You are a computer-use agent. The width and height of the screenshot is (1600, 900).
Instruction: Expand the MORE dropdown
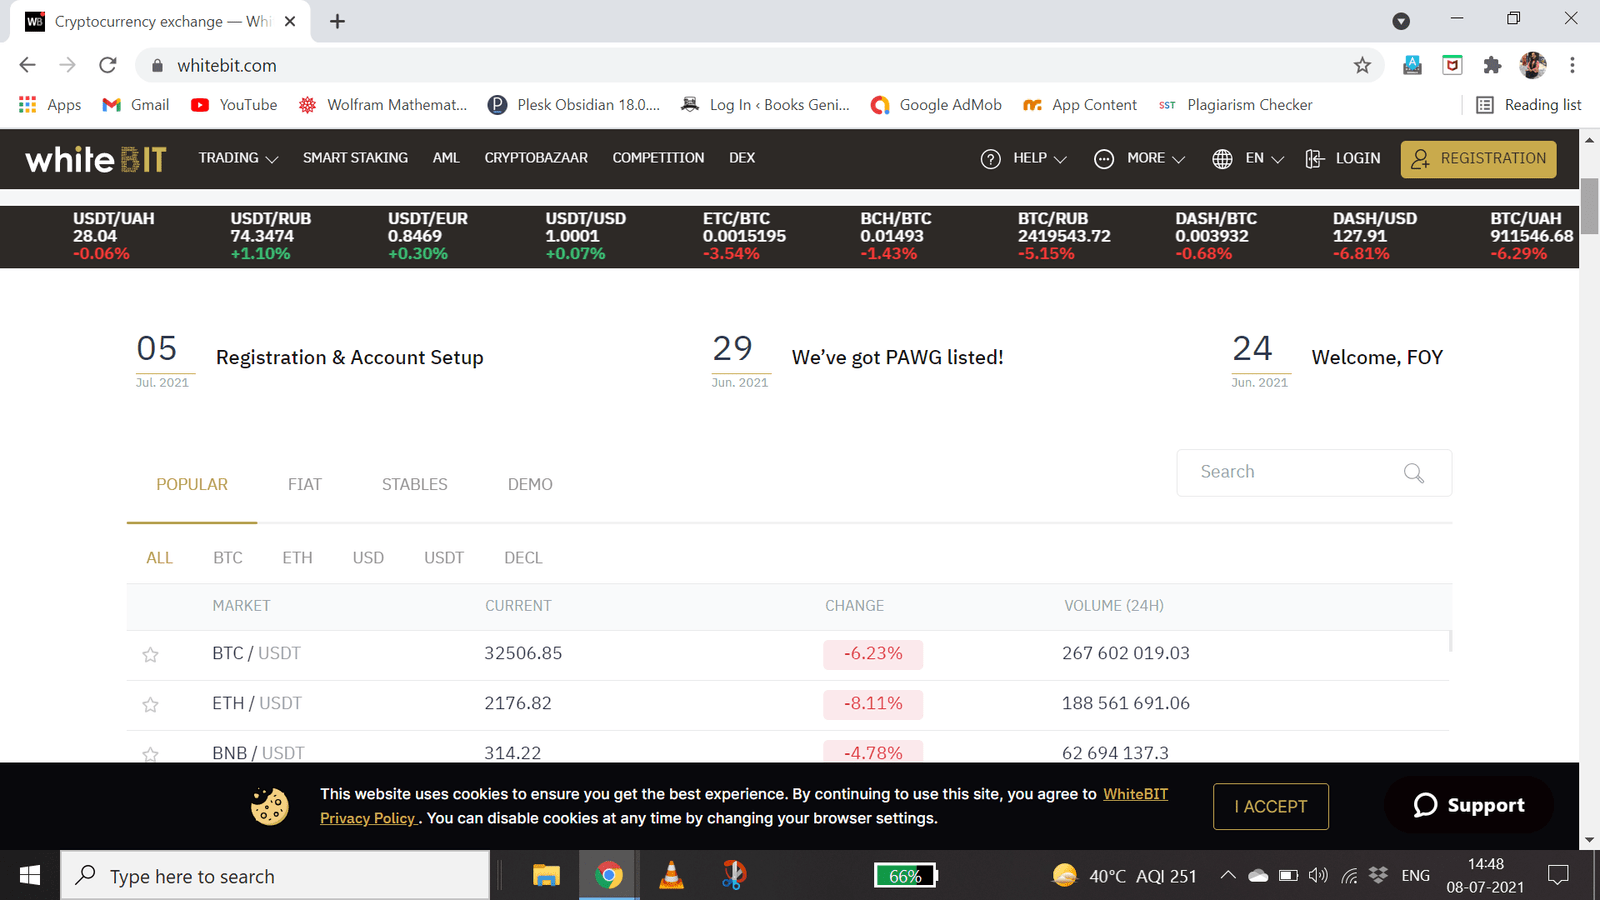(x=1140, y=158)
